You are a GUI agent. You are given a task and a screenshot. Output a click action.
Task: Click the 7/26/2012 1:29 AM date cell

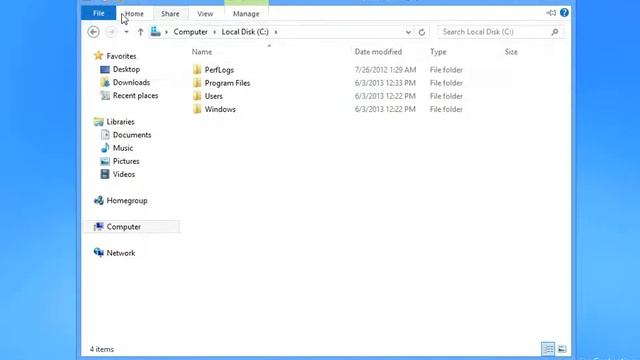coord(385,70)
